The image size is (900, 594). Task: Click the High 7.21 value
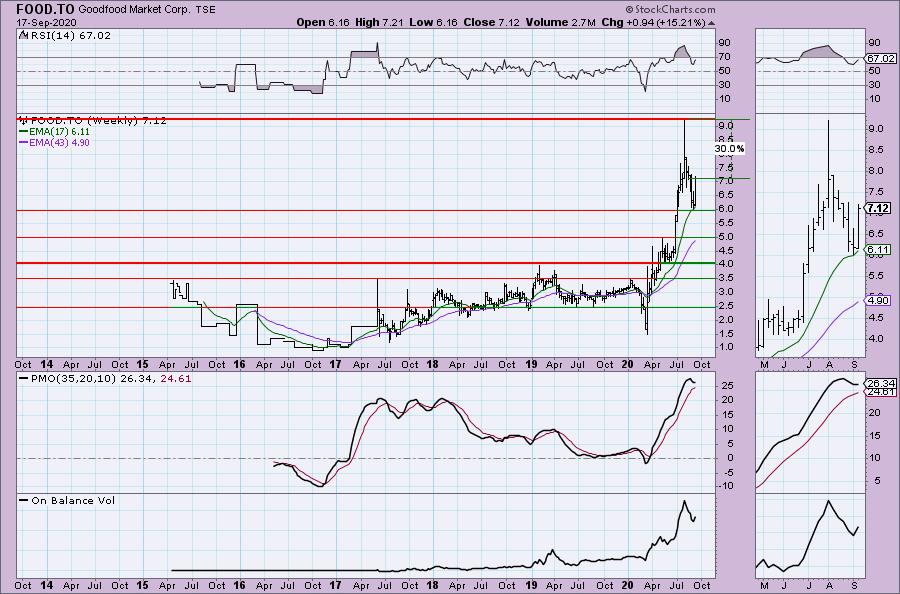click(x=379, y=22)
